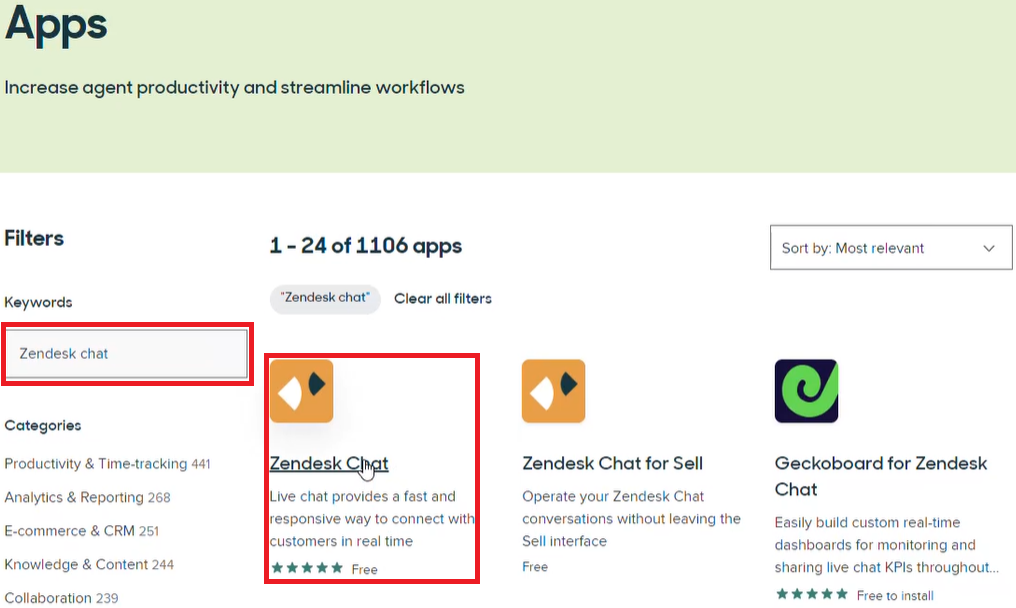Click the first star in Zendesk Chat rating
The image size is (1016, 608).
point(275,568)
